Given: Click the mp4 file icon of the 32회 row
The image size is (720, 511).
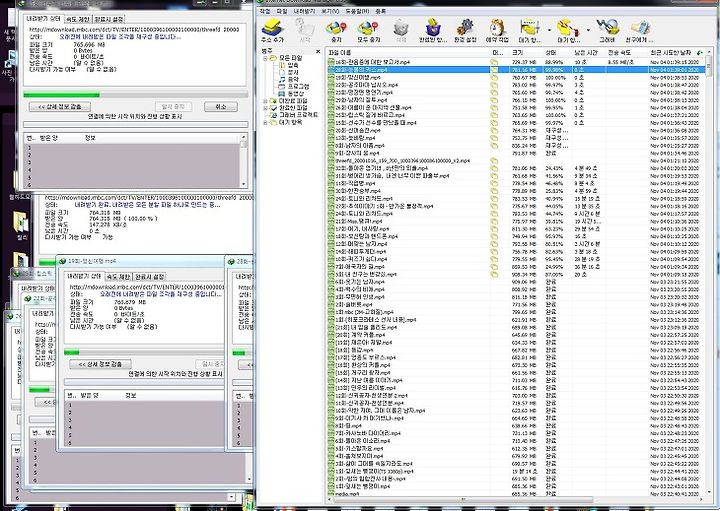Looking at the screenshot, I should click(x=331, y=168).
